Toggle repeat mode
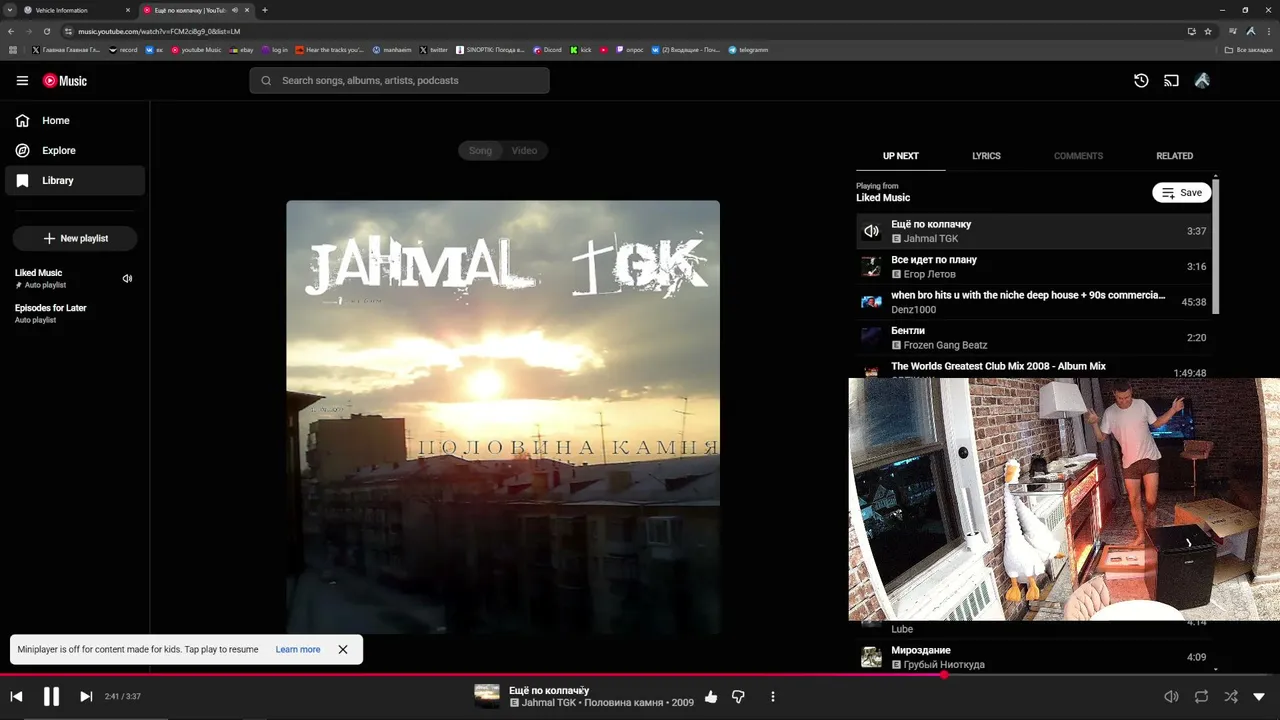Screen dimensions: 1280x720 coord(1201,697)
